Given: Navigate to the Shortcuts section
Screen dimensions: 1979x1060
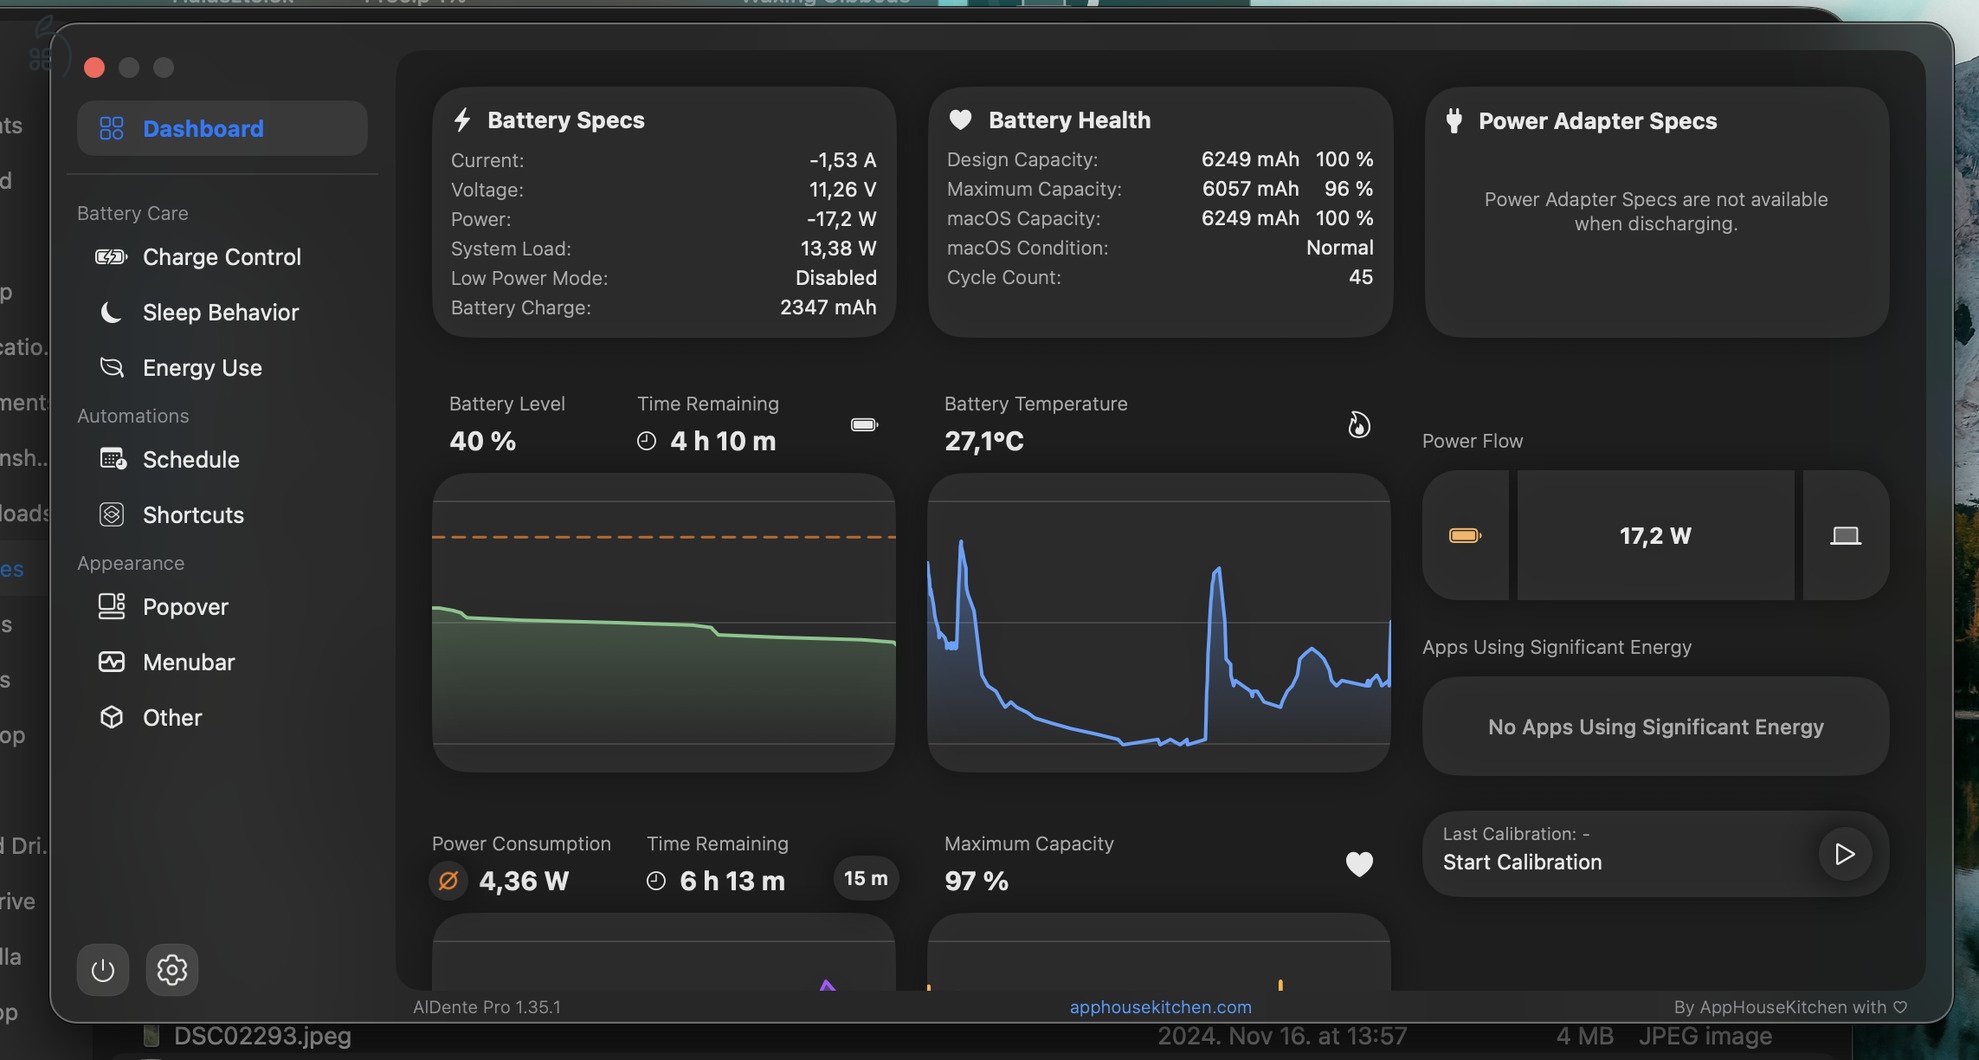Looking at the screenshot, I should click(193, 515).
